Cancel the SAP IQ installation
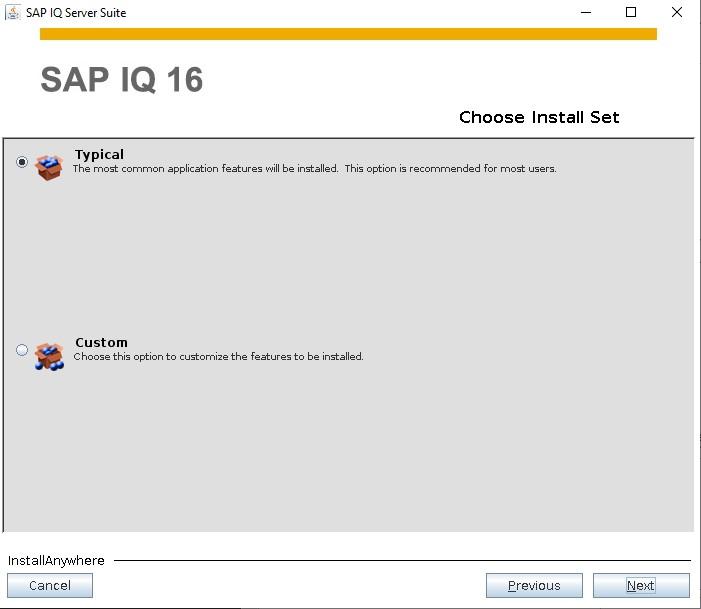The width and height of the screenshot is (701, 609). [50, 585]
